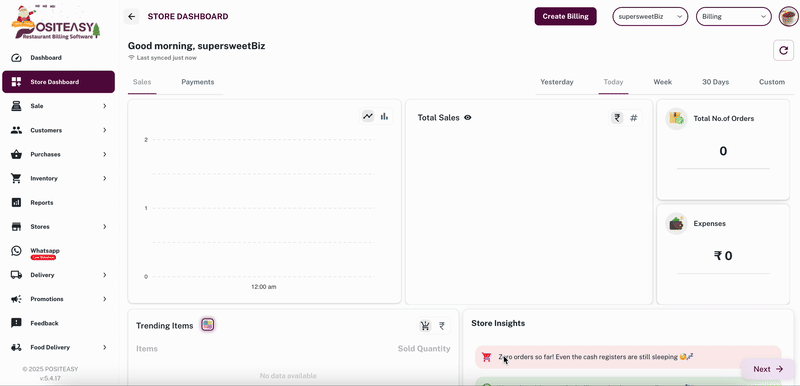Expand the Delivery submenu chevron
The image size is (800, 386).
pos(105,275)
